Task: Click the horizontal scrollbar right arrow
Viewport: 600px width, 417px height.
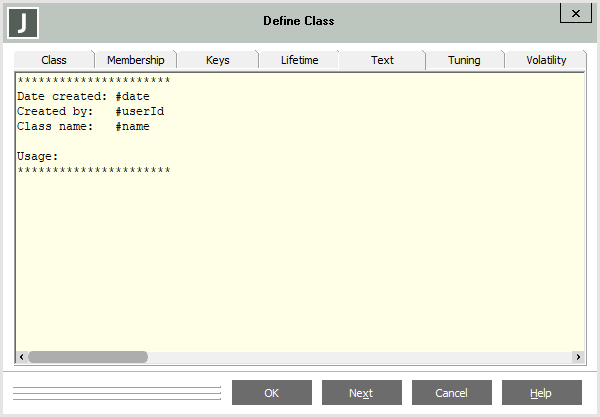Action: (577, 357)
